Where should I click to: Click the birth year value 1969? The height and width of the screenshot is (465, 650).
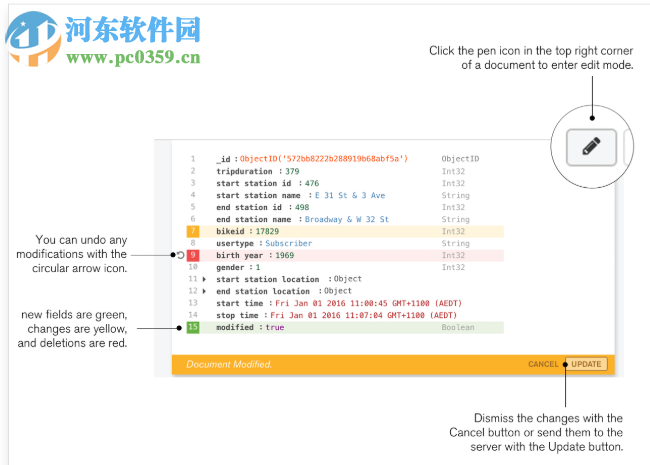tap(285, 255)
